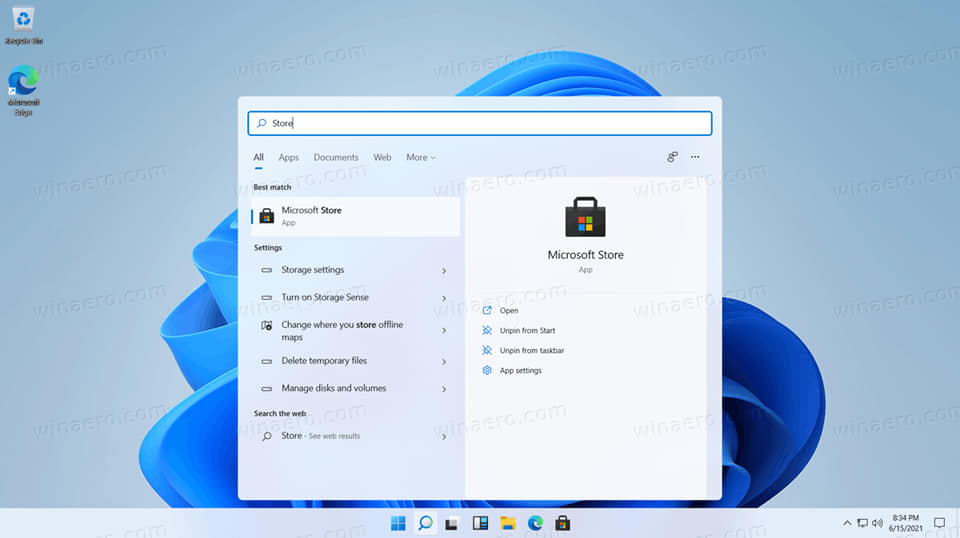Open the notification center icon
Viewport: 960px width, 538px height.
(939, 523)
